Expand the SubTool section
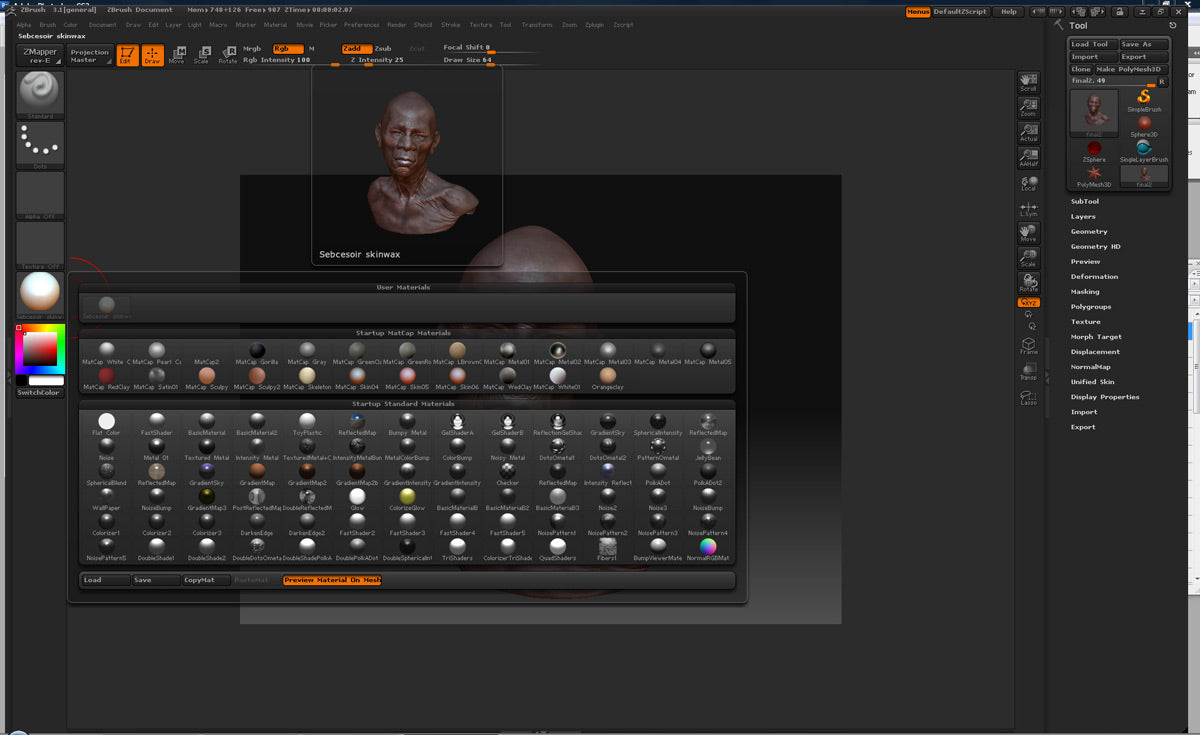The image size is (1200, 735). [1085, 201]
